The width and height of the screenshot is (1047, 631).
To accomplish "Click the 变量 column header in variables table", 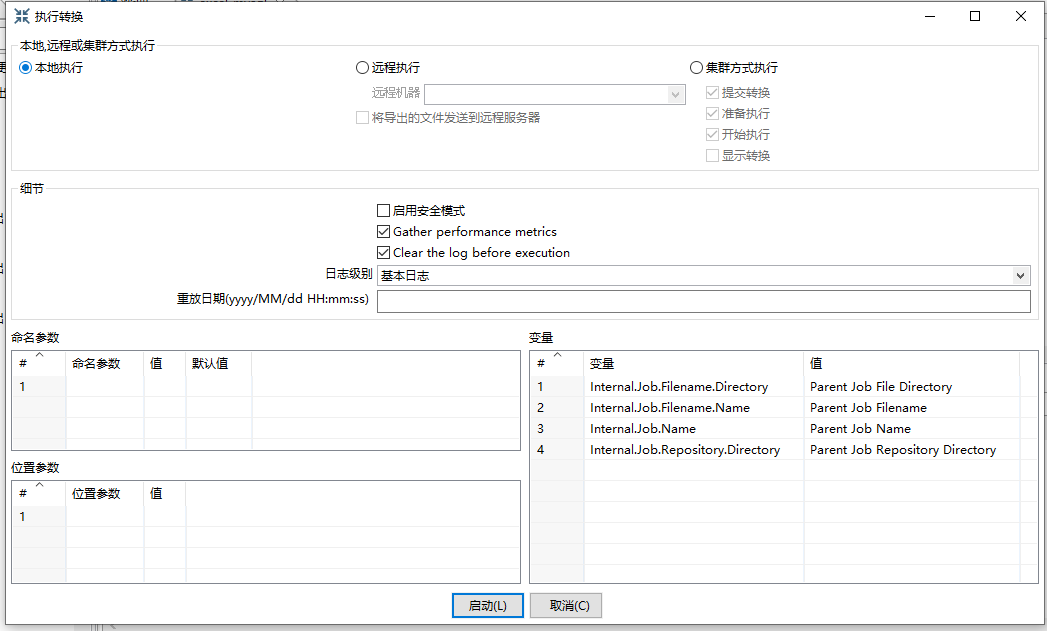I will click(x=694, y=363).
